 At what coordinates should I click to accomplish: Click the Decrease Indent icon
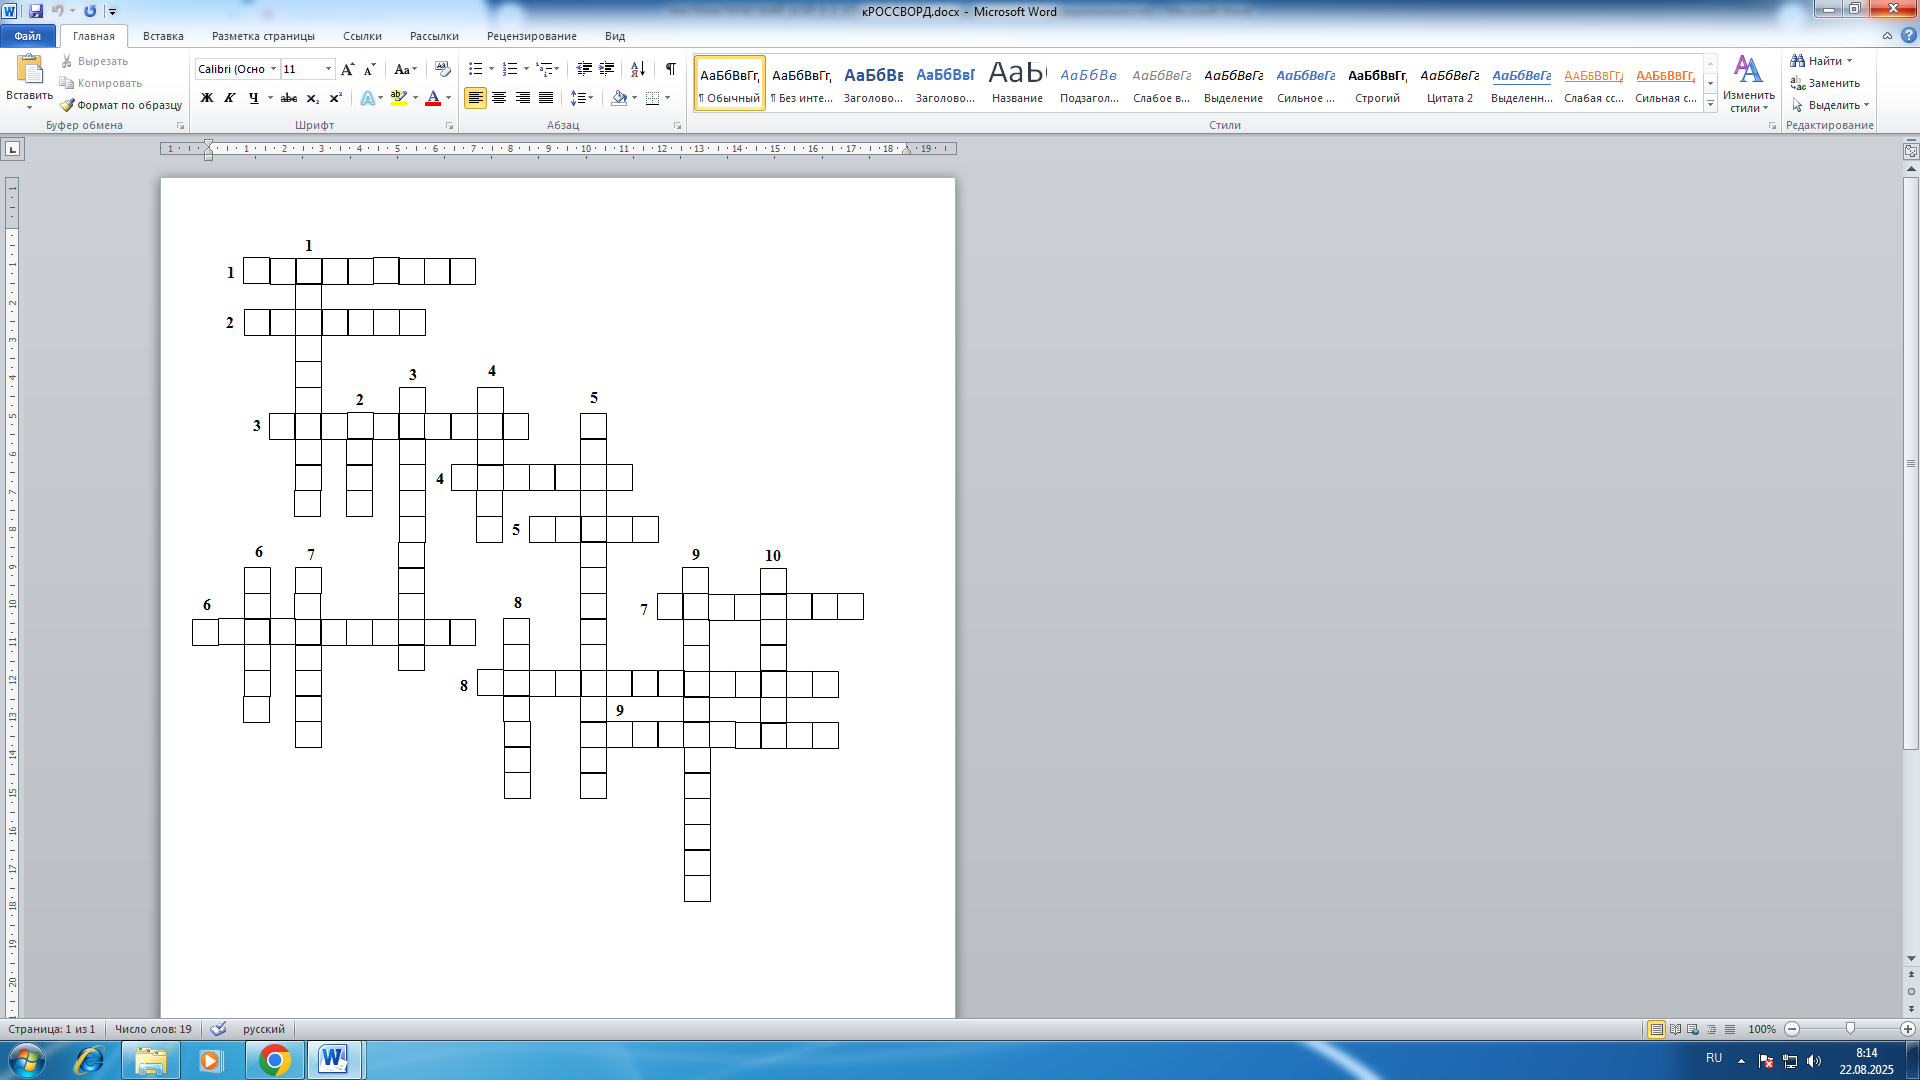coord(584,69)
